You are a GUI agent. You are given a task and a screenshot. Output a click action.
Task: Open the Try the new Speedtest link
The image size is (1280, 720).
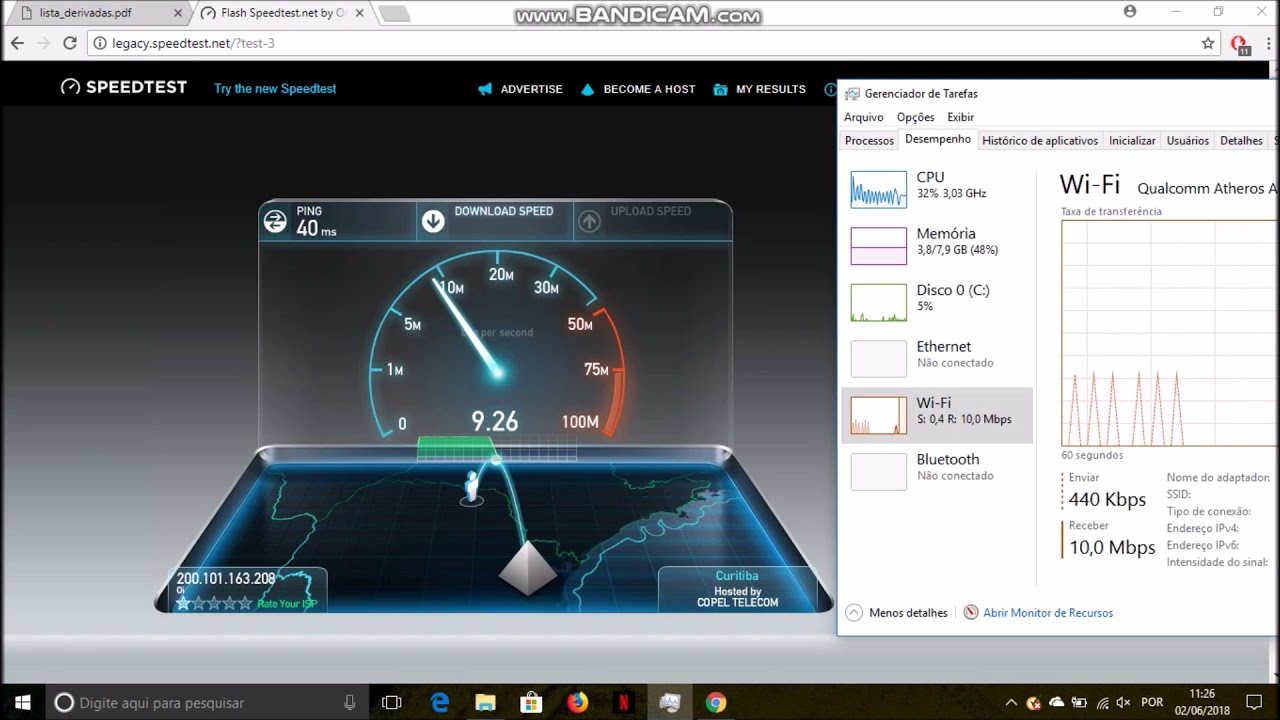[x=275, y=89]
